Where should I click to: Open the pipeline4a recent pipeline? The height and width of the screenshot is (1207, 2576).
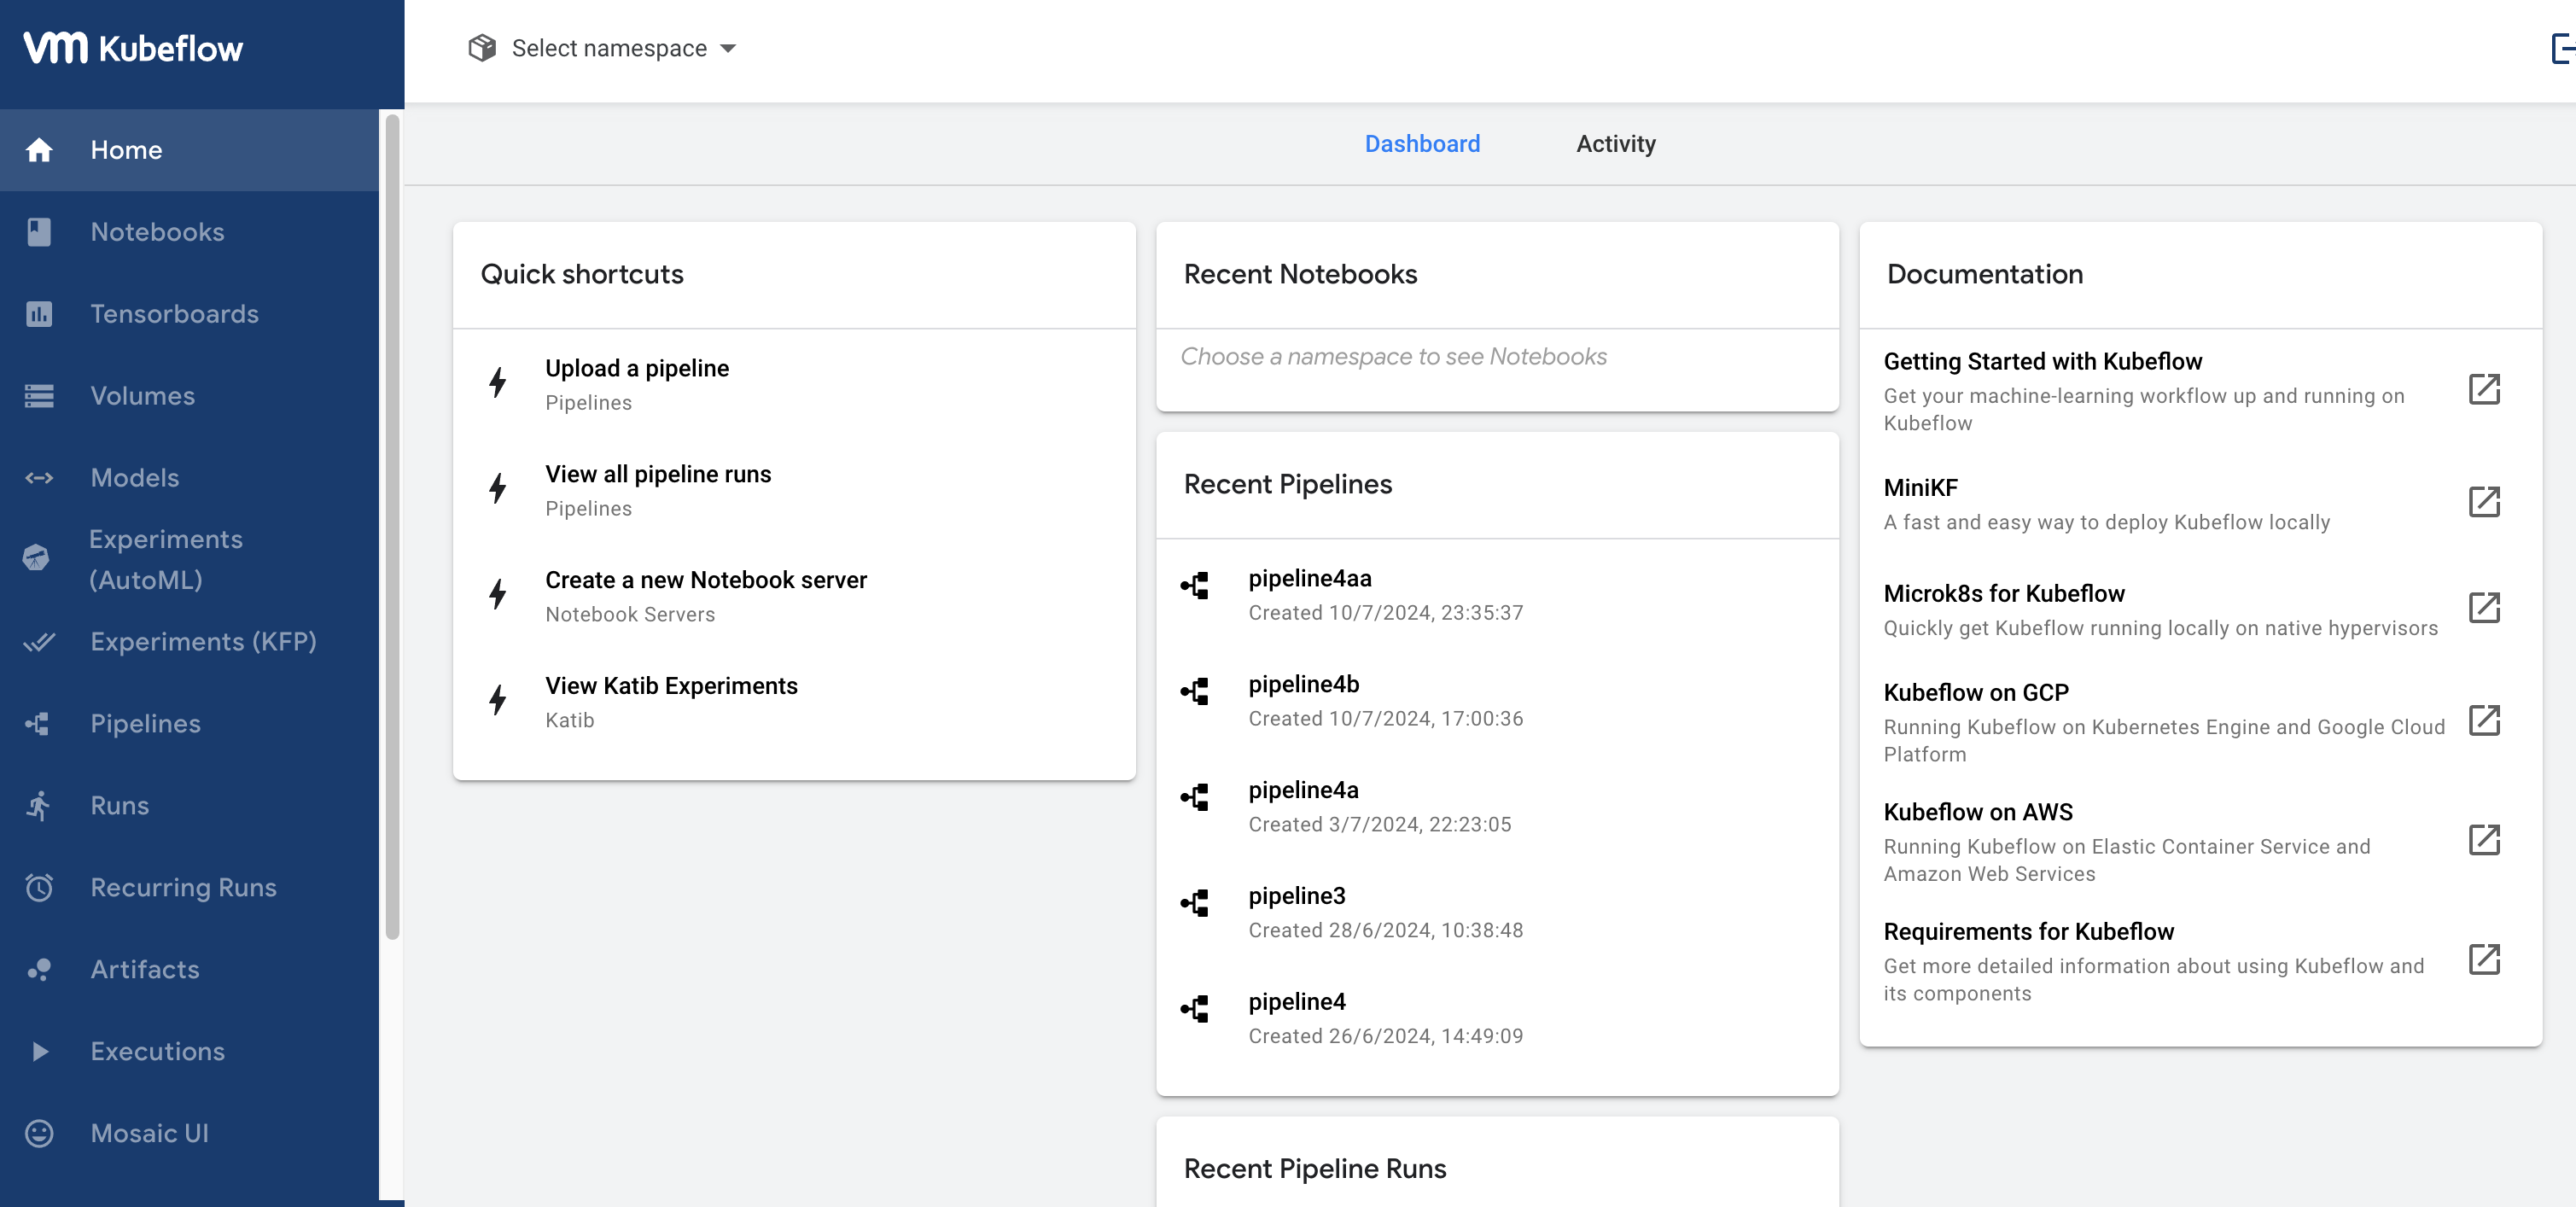click(x=1497, y=807)
